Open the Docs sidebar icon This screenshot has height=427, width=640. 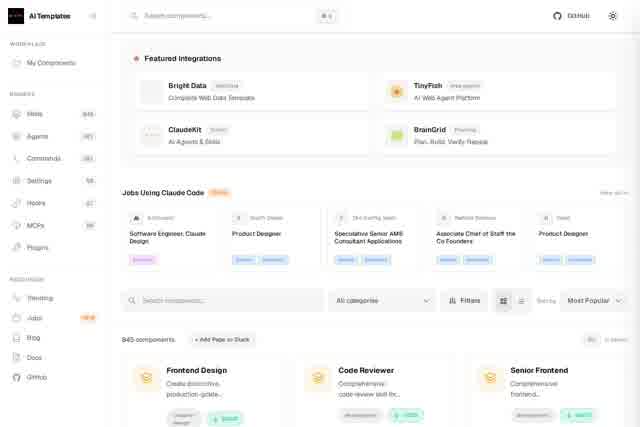click(16, 358)
